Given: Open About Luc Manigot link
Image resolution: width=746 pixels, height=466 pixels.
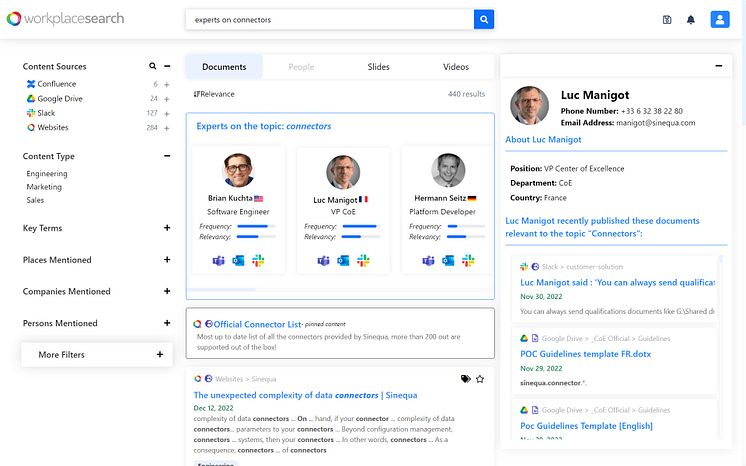Looking at the screenshot, I should point(543,139).
